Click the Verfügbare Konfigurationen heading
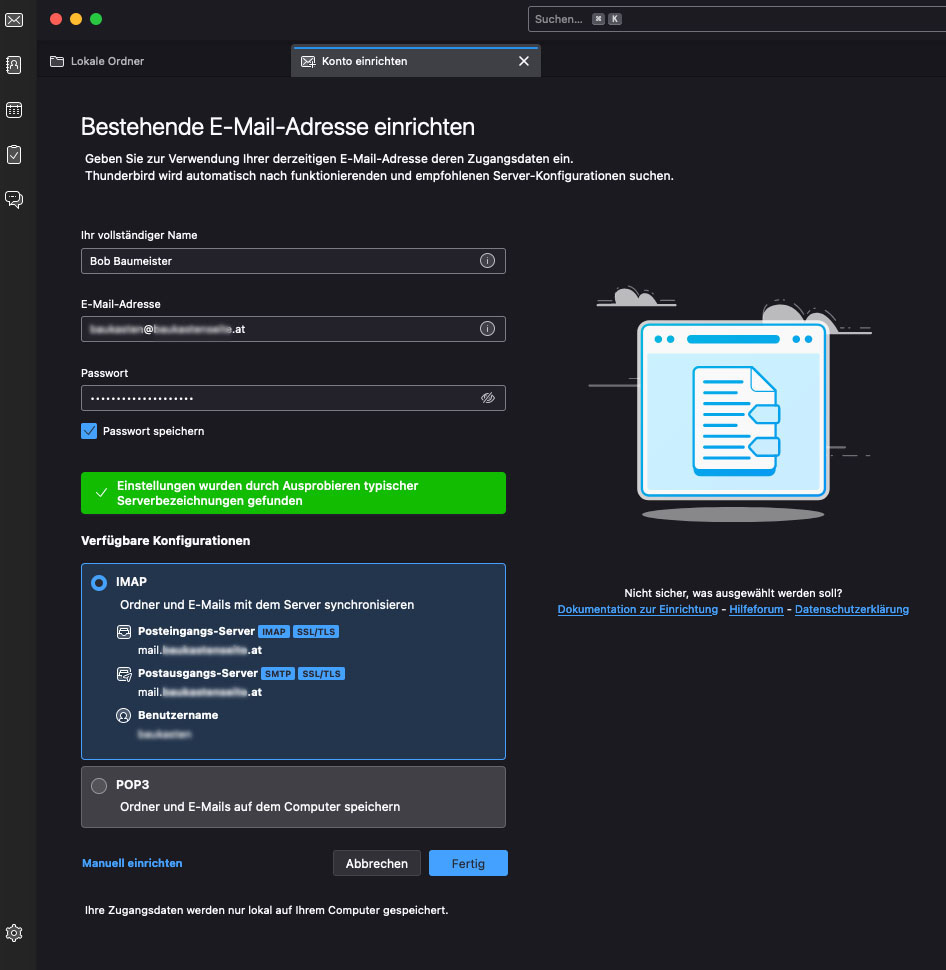946x970 pixels. tap(165, 541)
